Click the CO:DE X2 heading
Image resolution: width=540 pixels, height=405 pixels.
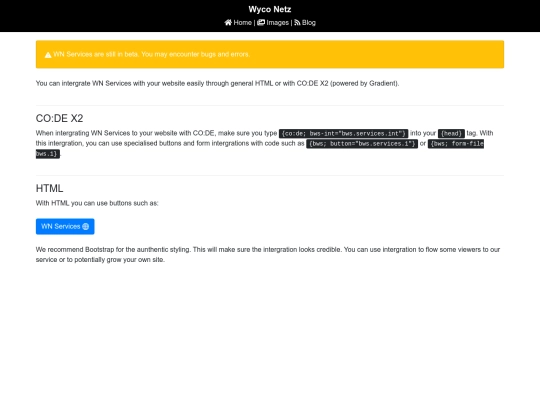[60, 118]
